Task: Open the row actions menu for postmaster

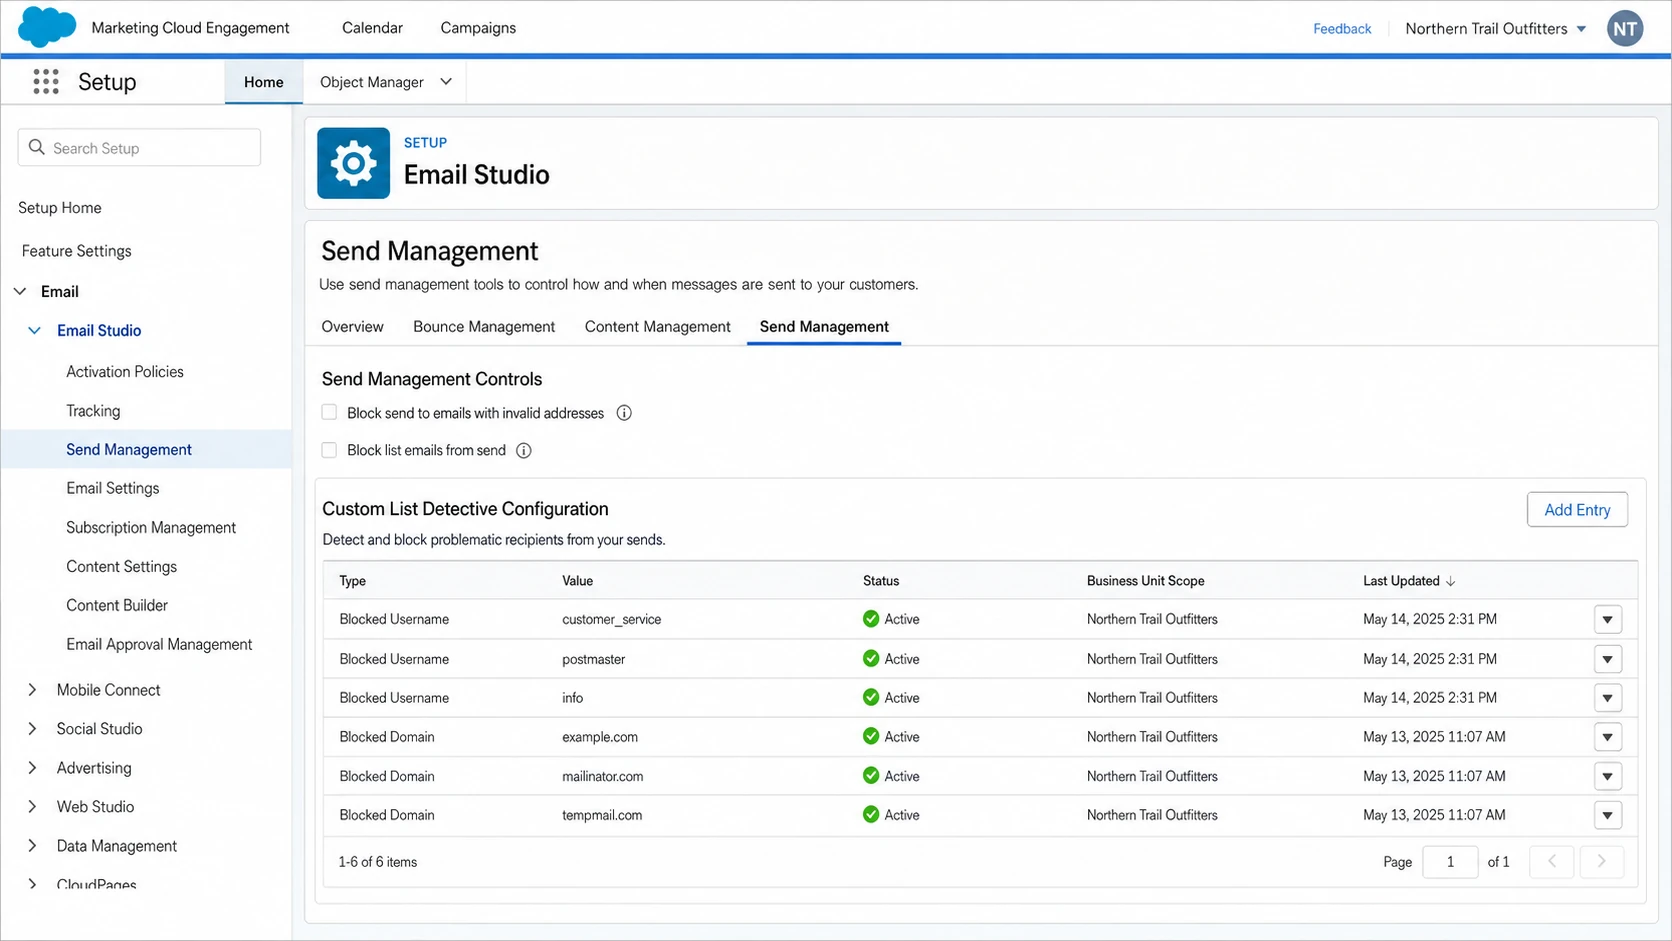Action: click(1608, 659)
